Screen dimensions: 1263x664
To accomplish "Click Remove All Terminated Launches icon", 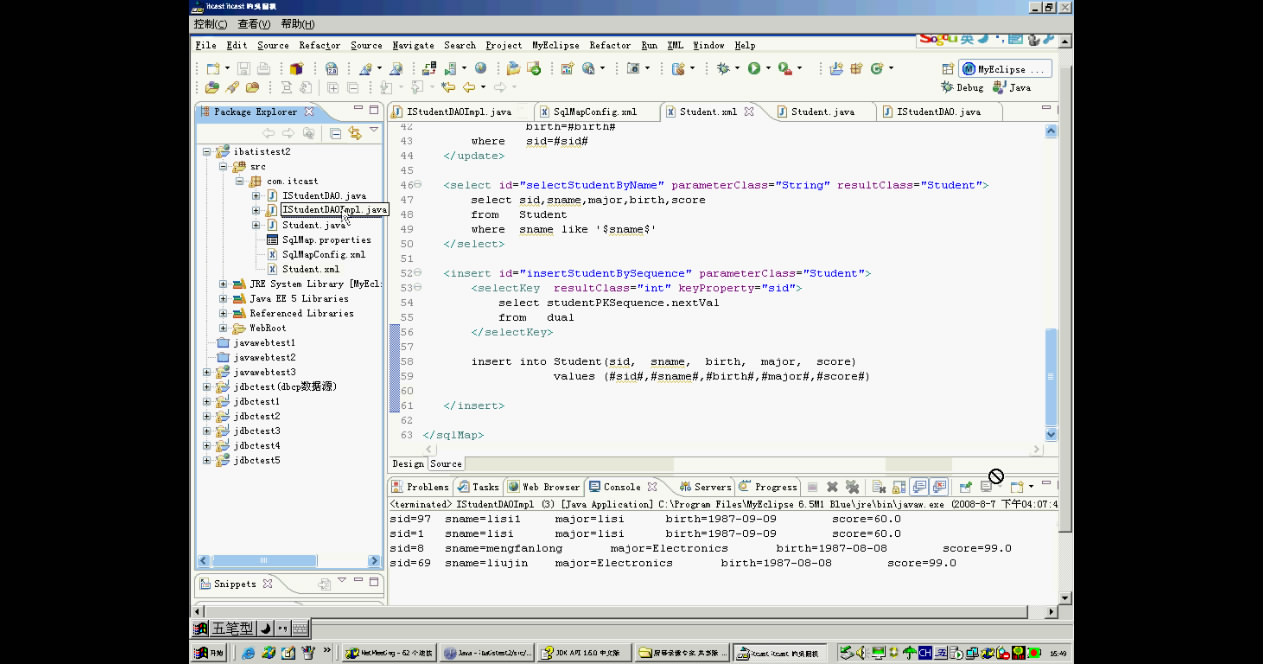I will coord(852,487).
